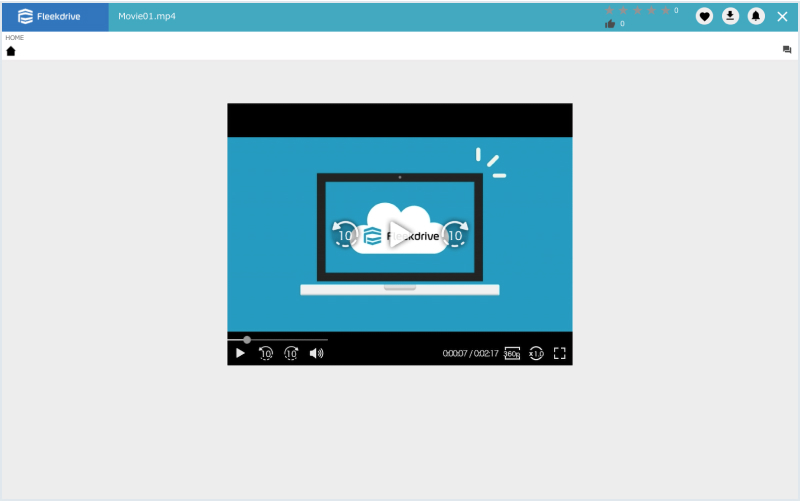This screenshot has width=800, height=501.
Task: Toggle notifications with the bell icon
Action: 756,16
